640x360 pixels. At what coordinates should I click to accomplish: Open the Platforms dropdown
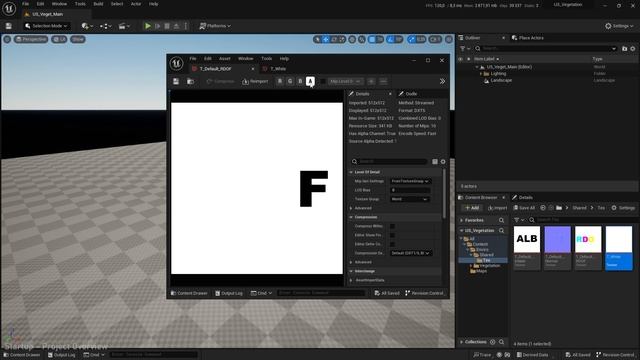(215, 26)
